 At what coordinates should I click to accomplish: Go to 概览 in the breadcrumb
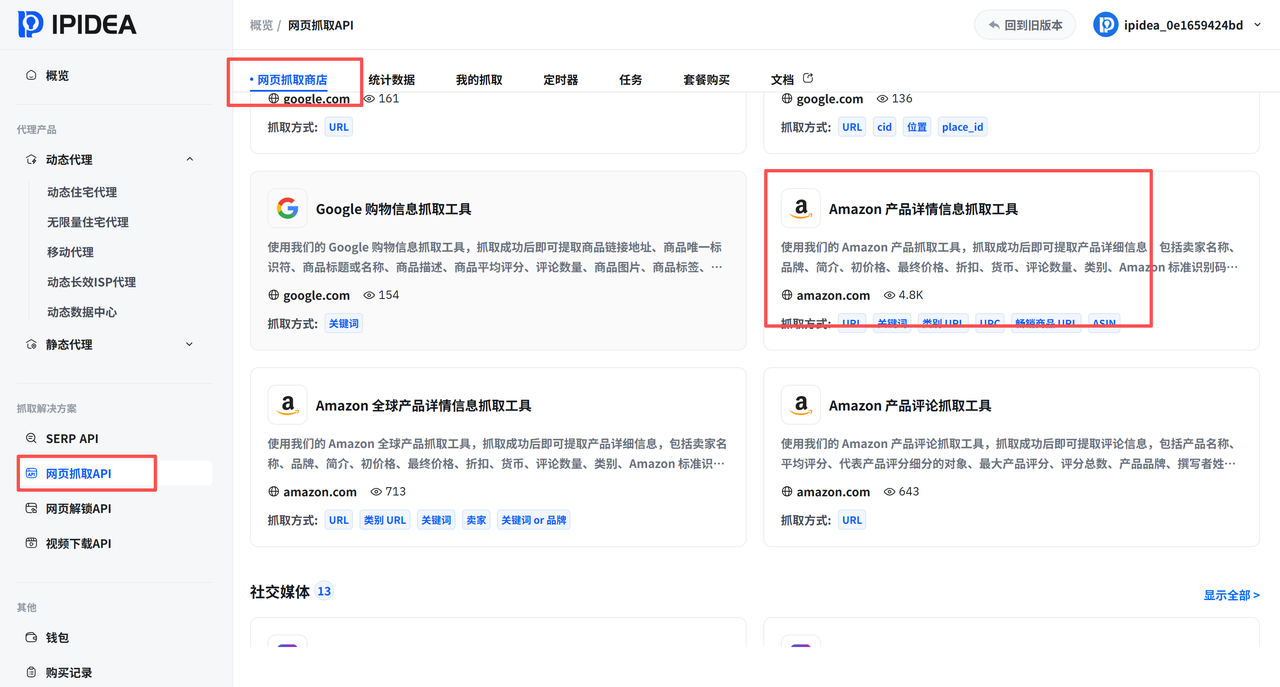tap(261, 25)
